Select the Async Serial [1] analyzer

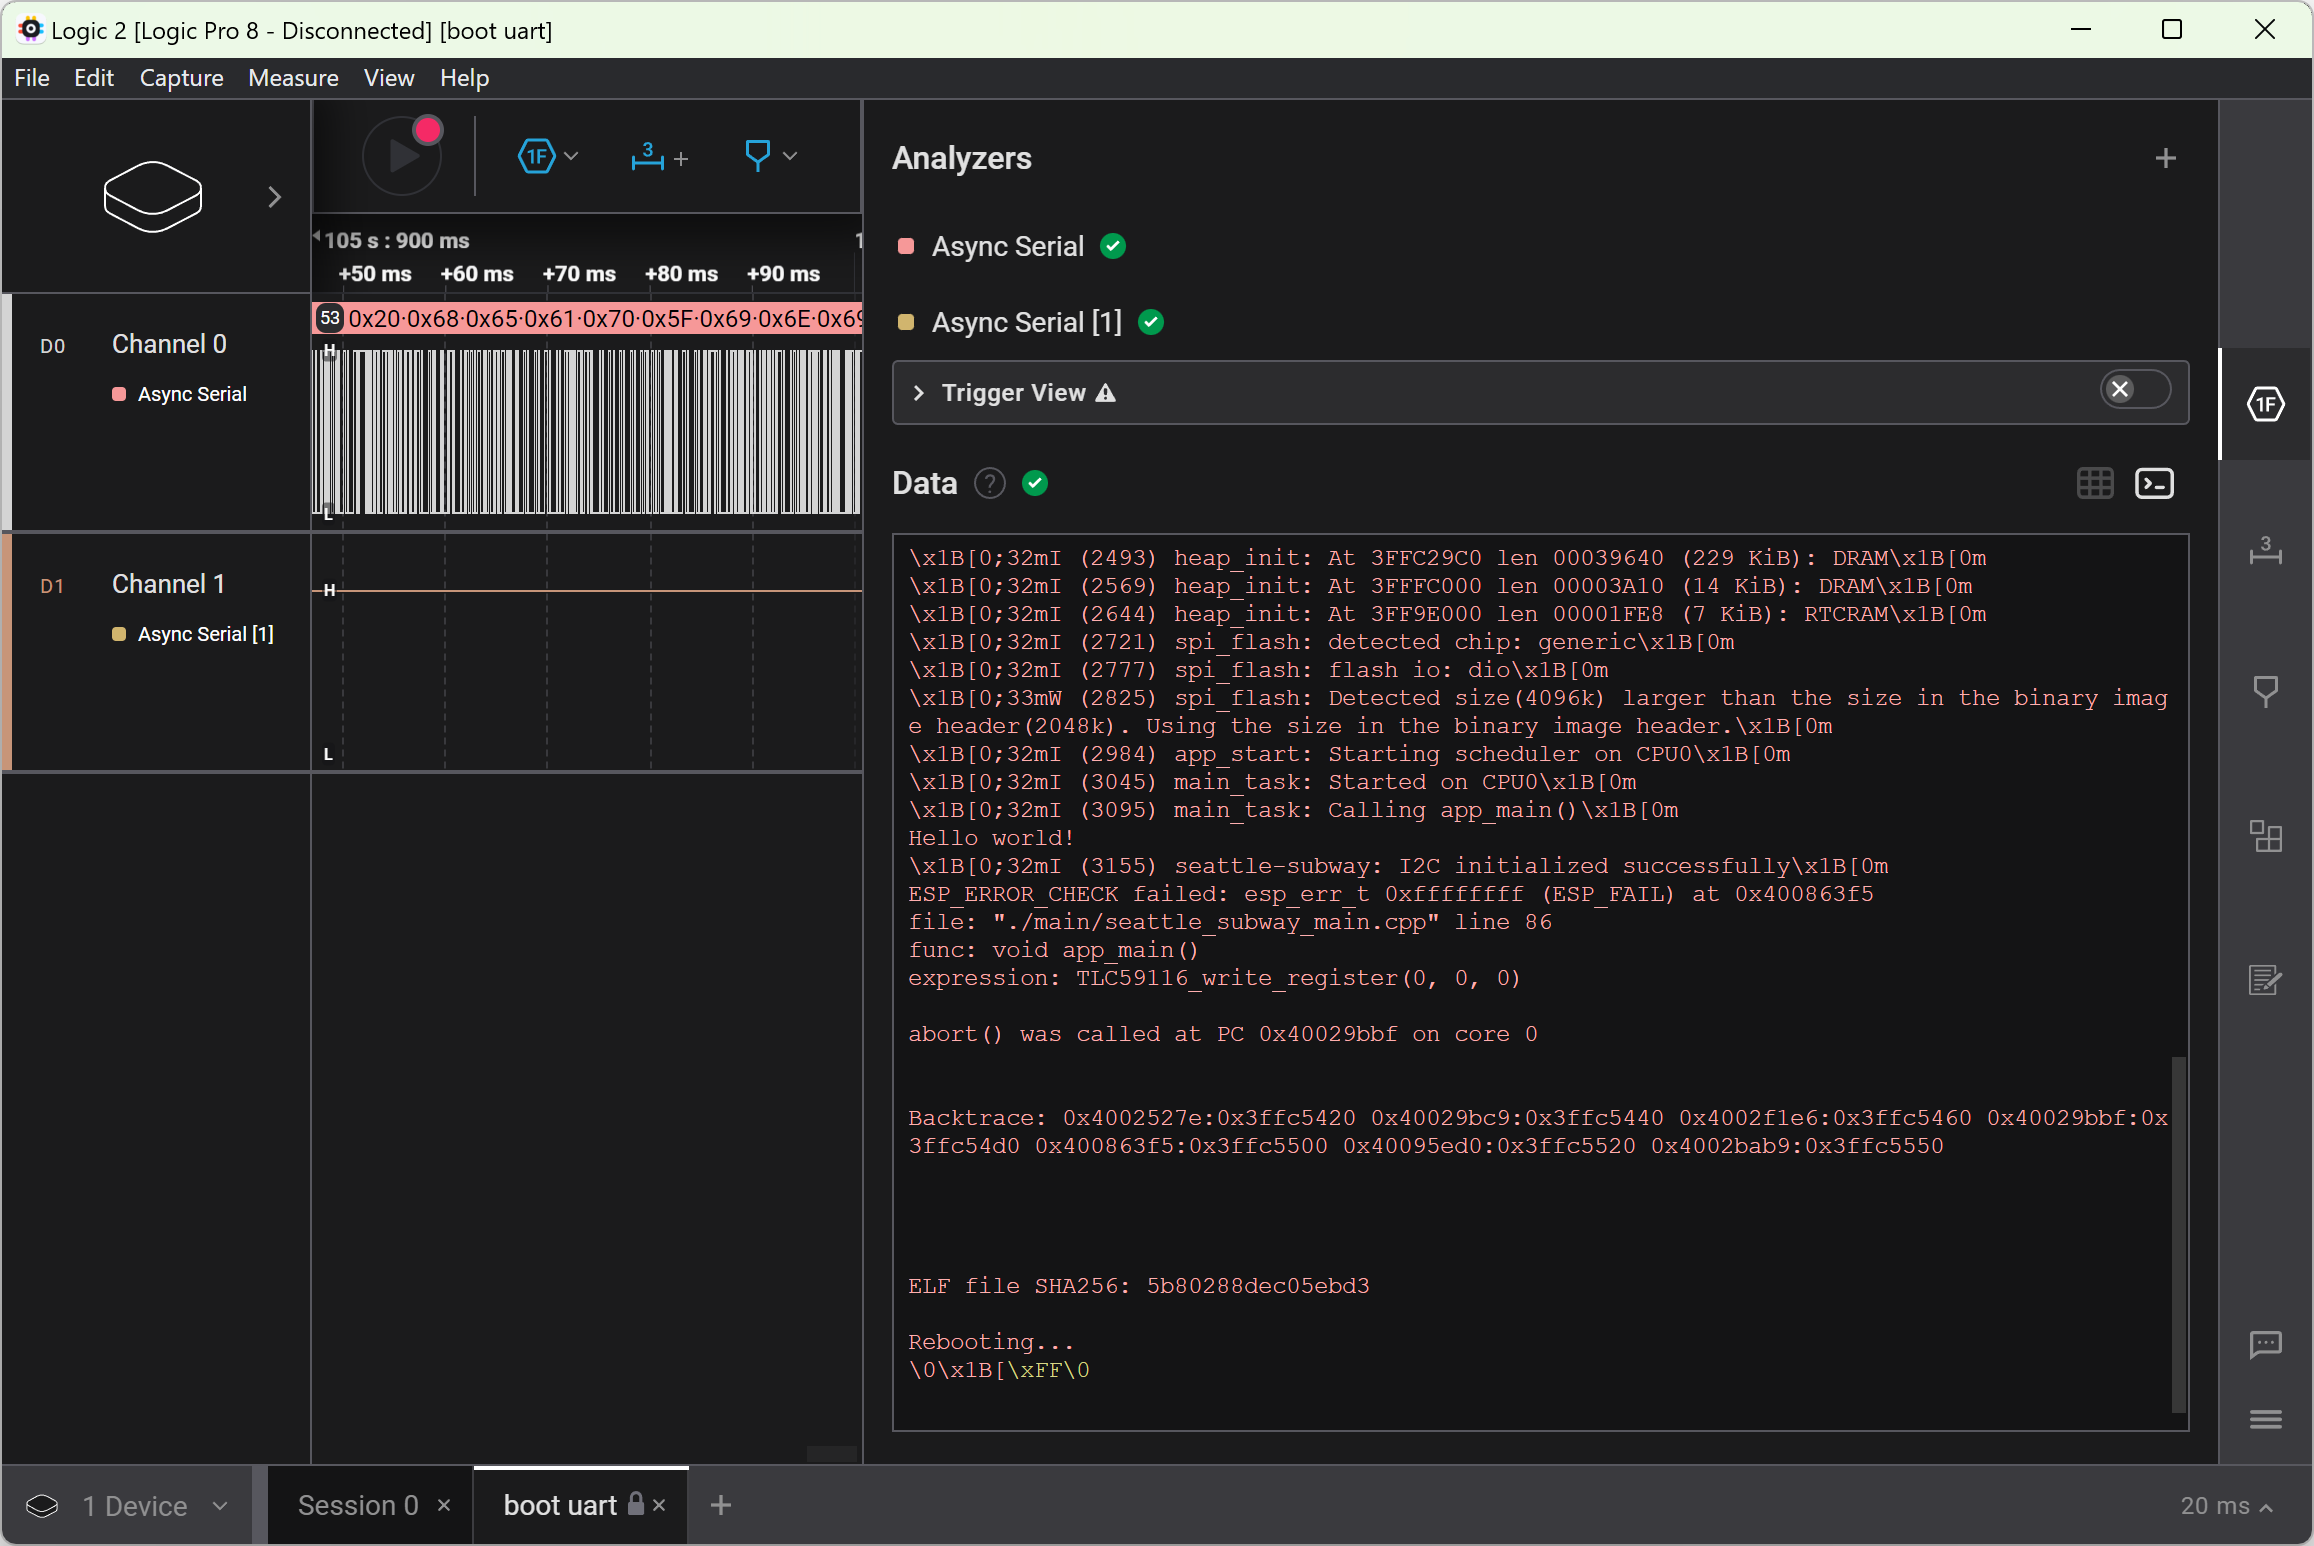pos(1026,322)
